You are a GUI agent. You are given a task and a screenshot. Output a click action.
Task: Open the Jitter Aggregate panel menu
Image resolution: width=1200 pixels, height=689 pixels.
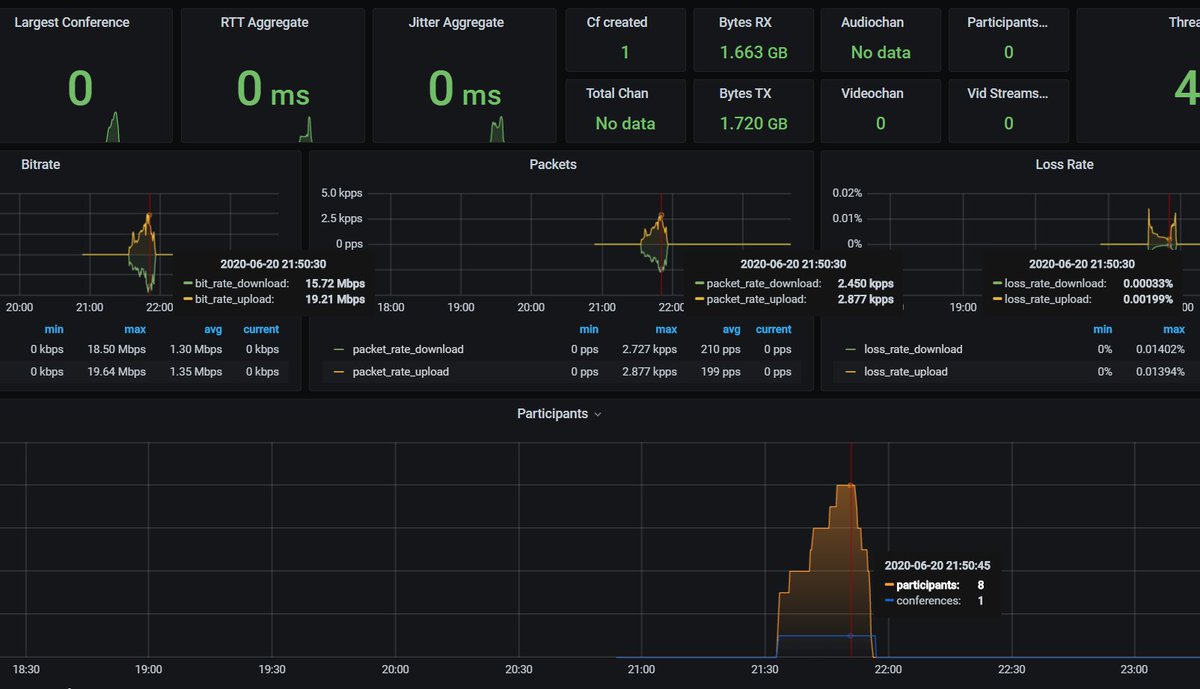(456, 22)
